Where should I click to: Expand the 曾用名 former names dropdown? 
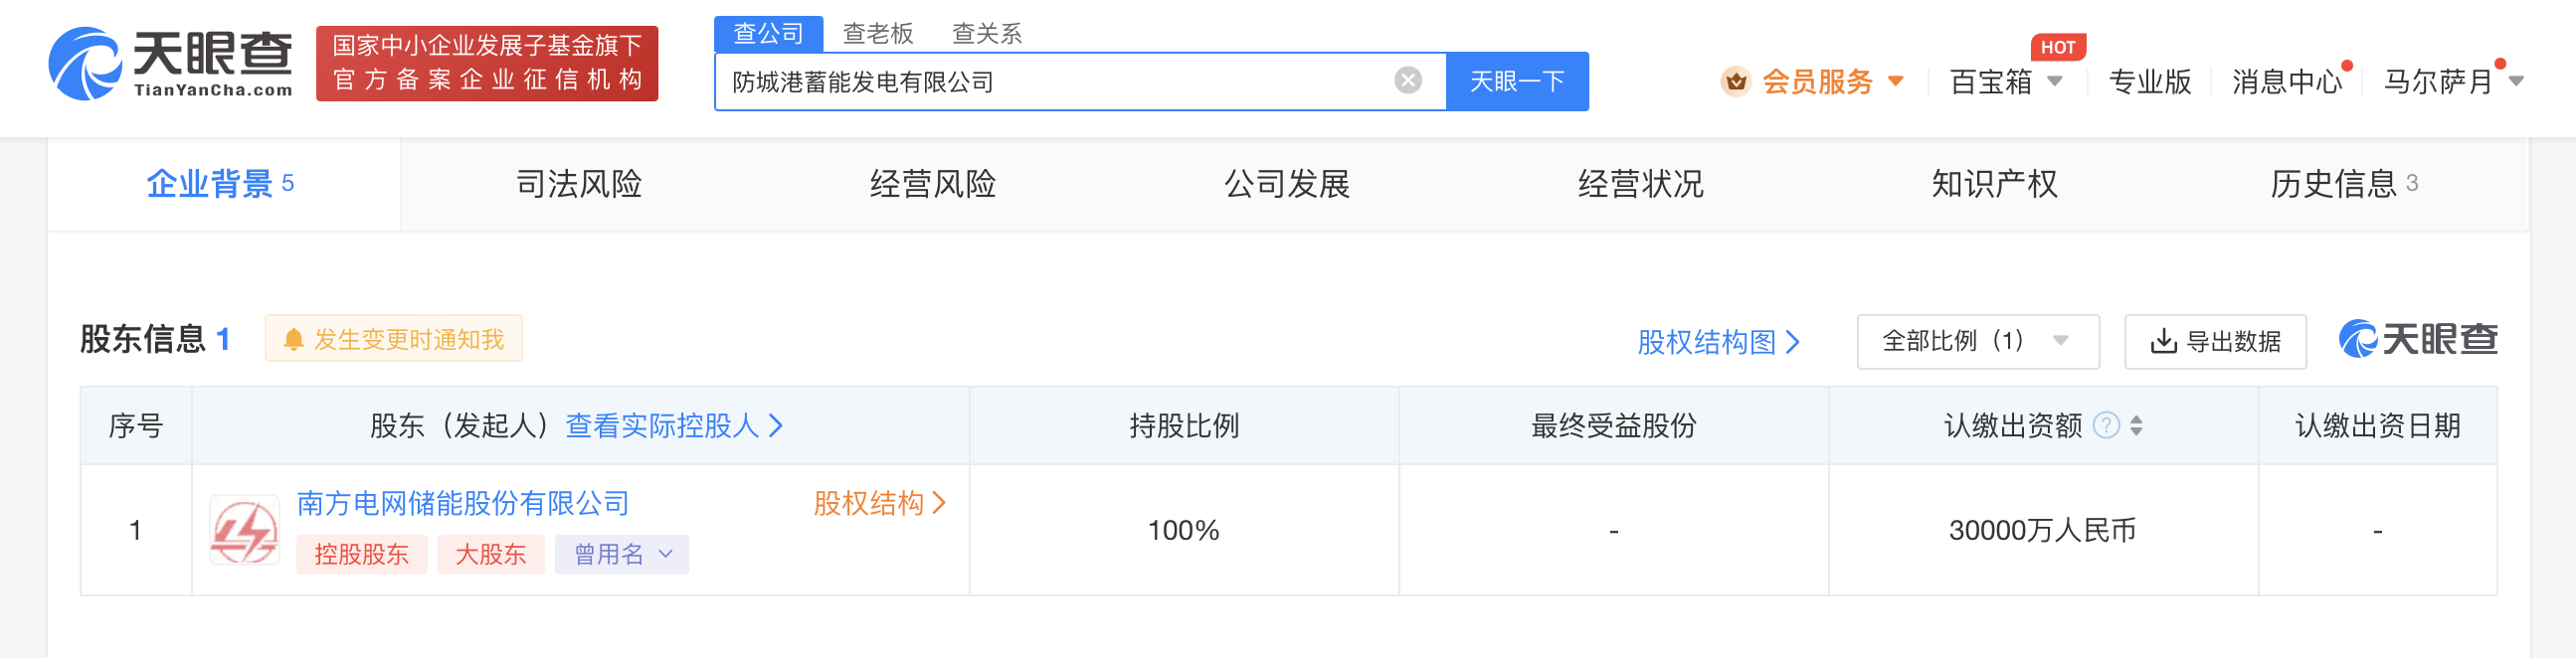tap(622, 555)
